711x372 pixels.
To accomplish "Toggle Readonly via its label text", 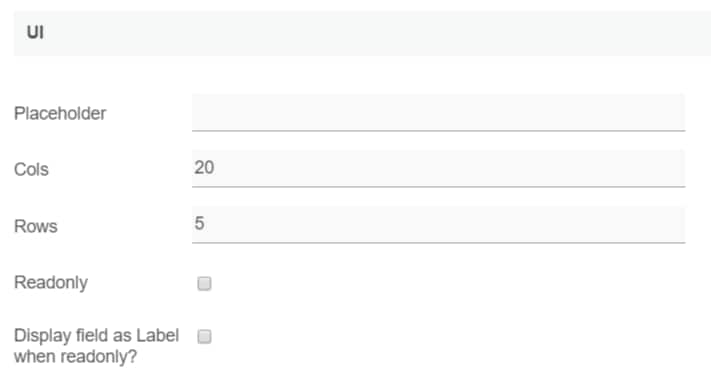I will (x=51, y=283).
